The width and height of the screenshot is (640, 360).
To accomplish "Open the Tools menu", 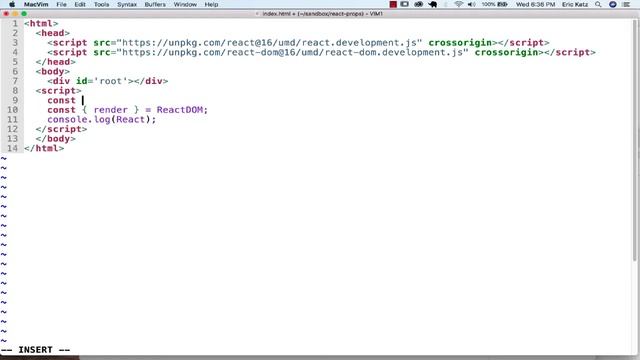I will pyautogui.click(x=101, y=4).
